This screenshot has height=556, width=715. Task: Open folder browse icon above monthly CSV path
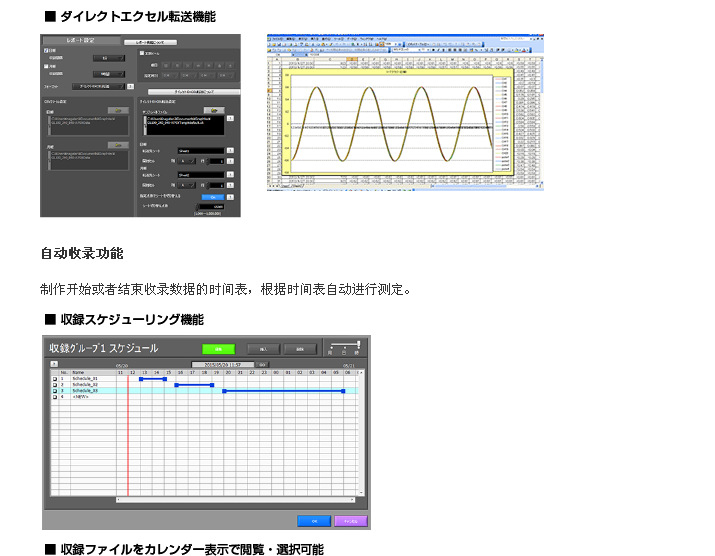pos(118,145)
